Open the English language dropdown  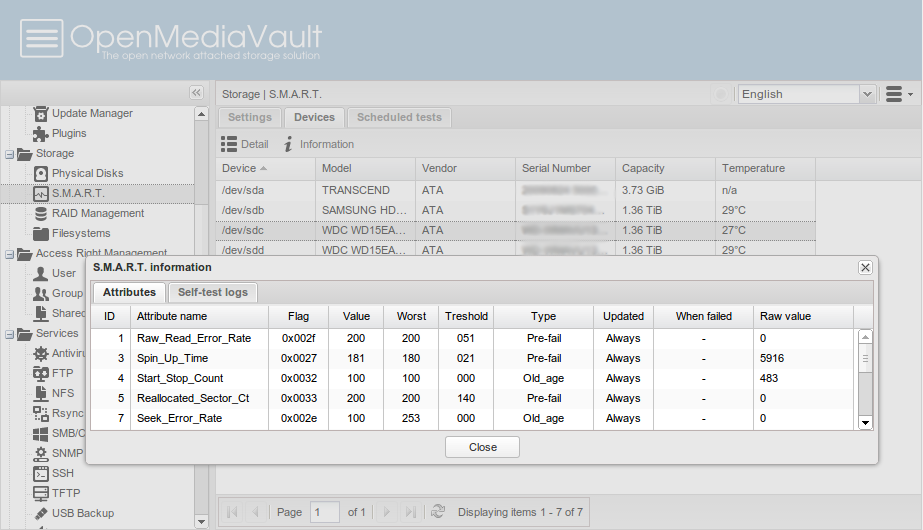point(866,94)
